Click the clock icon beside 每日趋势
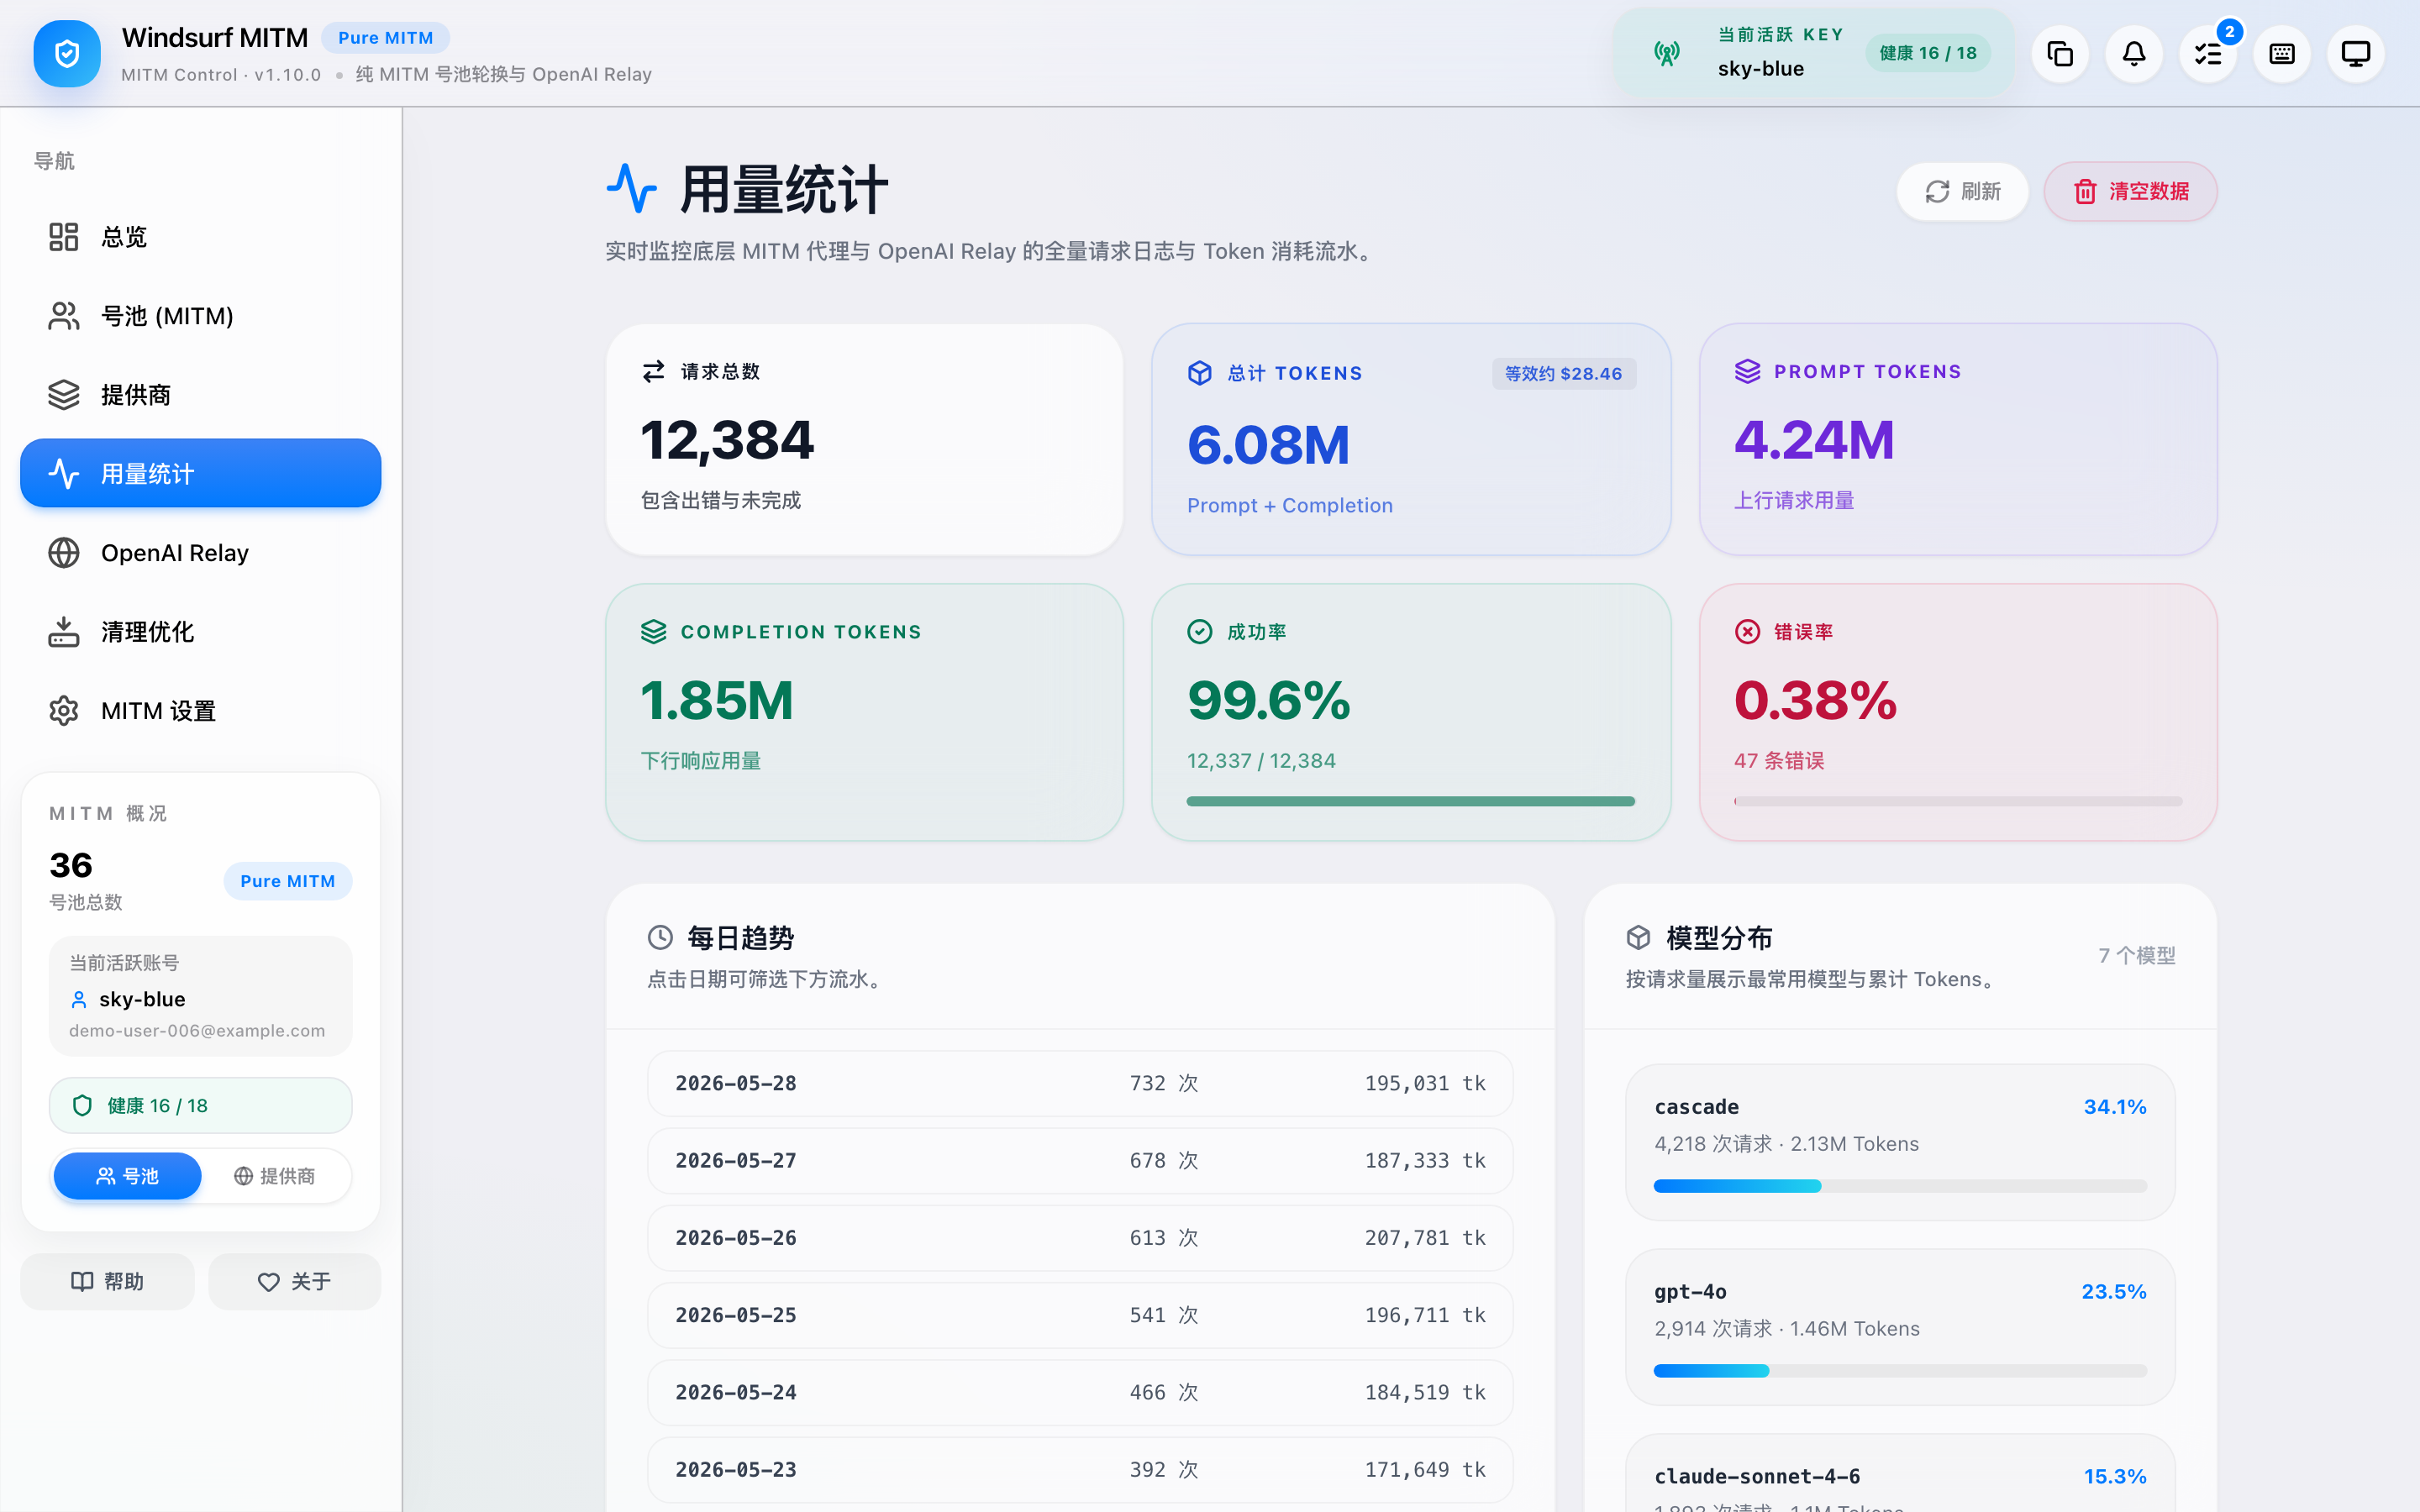2420x1512 pixels. (660, 937)
